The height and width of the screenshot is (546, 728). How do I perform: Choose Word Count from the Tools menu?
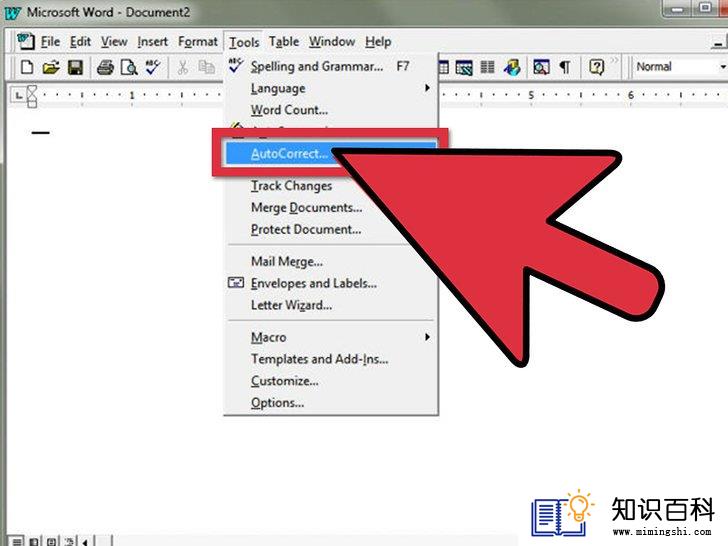pyautogui.click(x=331, y=110)
